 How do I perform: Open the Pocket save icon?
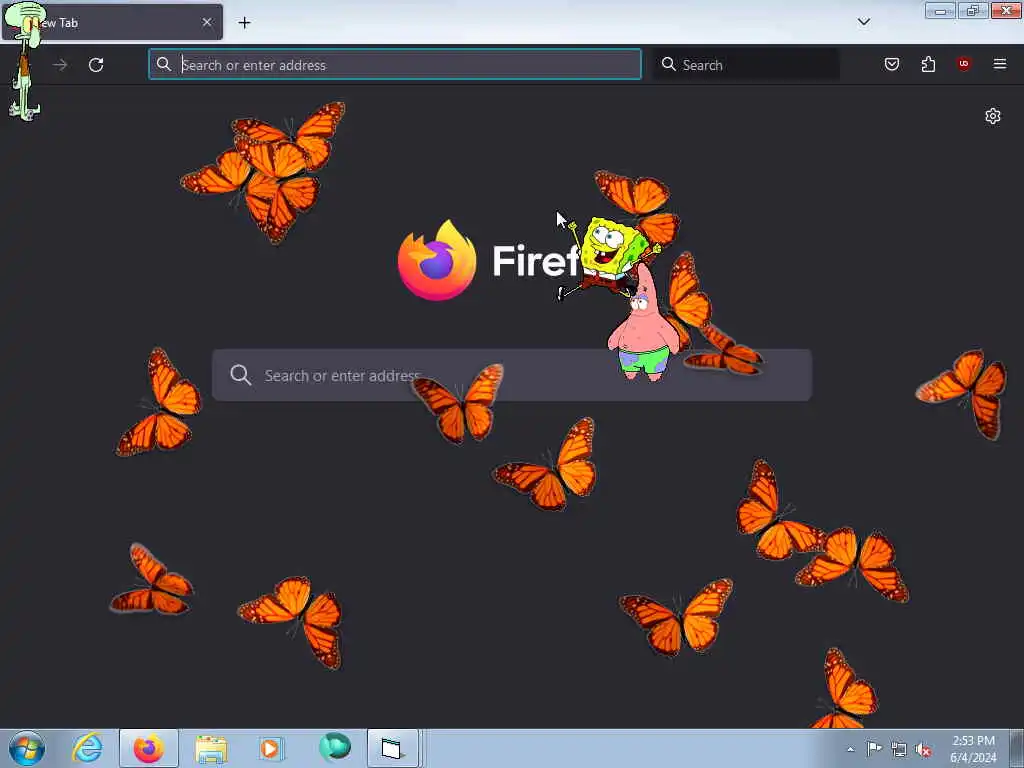pos(891,64)
